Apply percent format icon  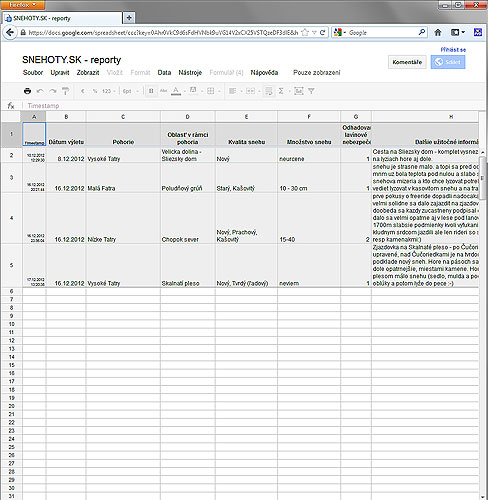95,91
